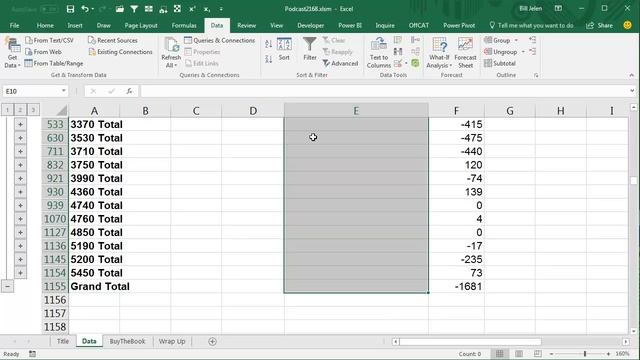640x360 pixels.
Task: Collapse the ribbon
Action: 631,75
